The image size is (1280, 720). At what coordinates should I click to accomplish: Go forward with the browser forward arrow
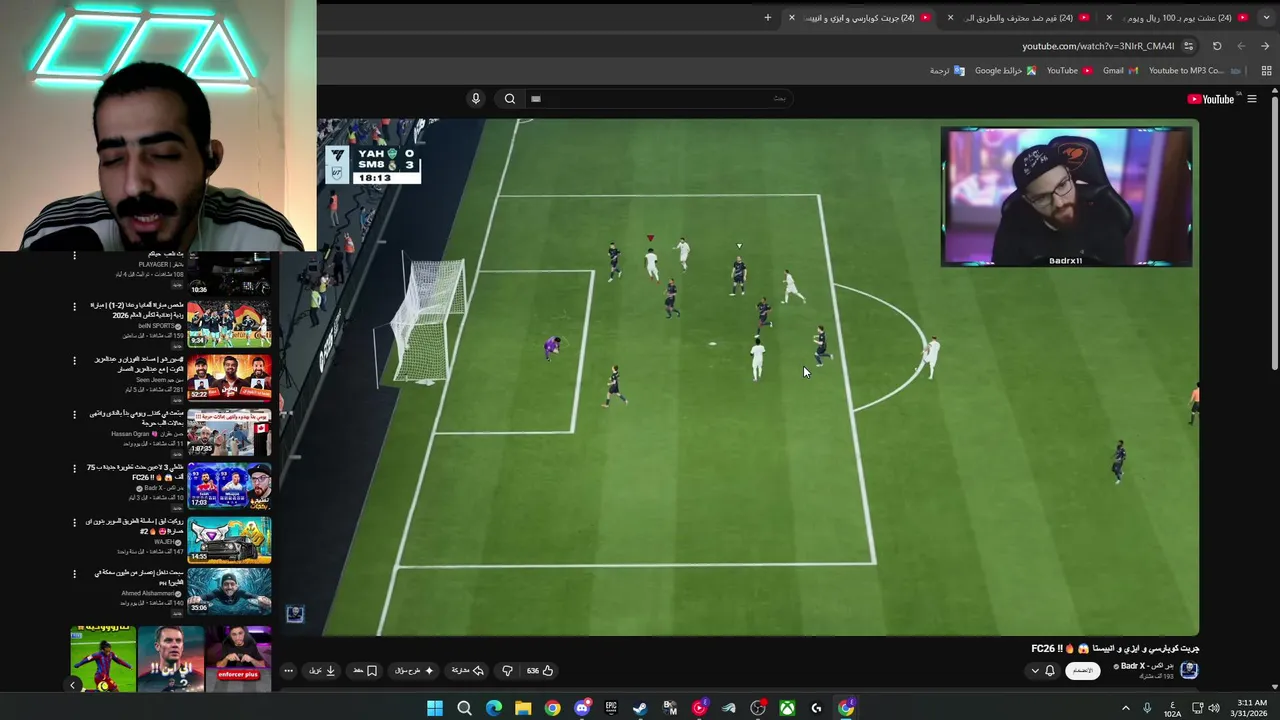[1241, 46]
